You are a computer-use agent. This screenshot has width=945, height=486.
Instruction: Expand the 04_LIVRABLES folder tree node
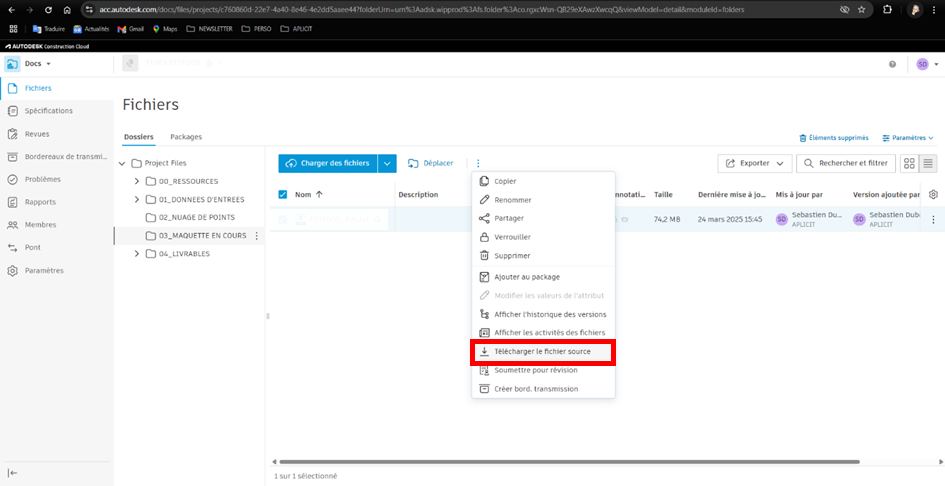click(x=137, y=254)
